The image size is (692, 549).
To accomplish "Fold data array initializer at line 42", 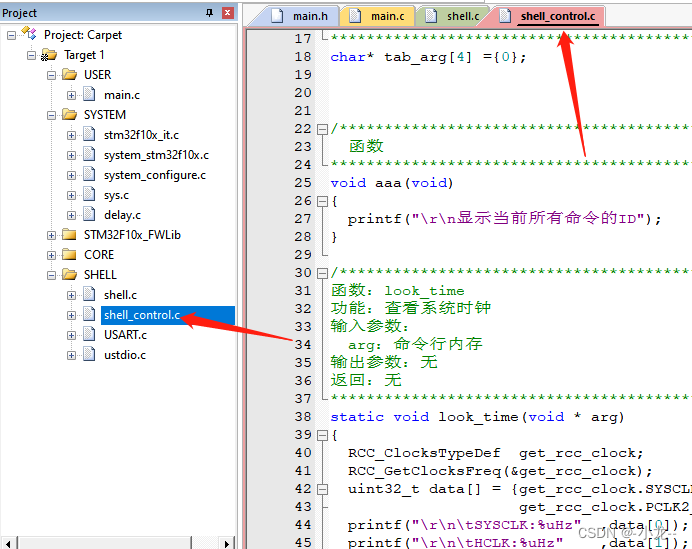I will click(x=323, y=489).
